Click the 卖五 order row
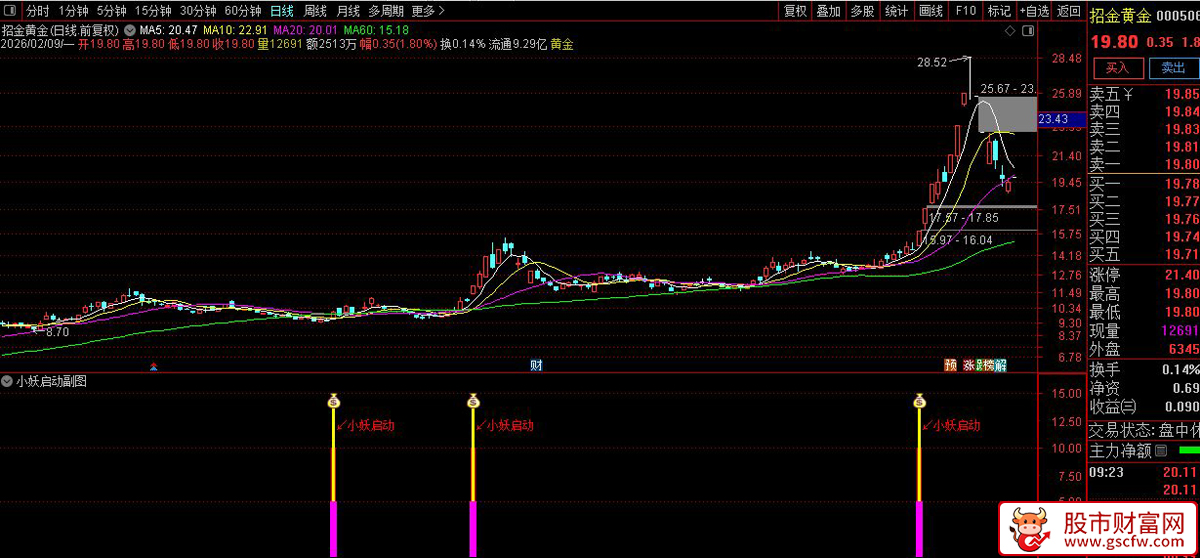This screenshot has height=558, width=1200. click(1144, 95)
